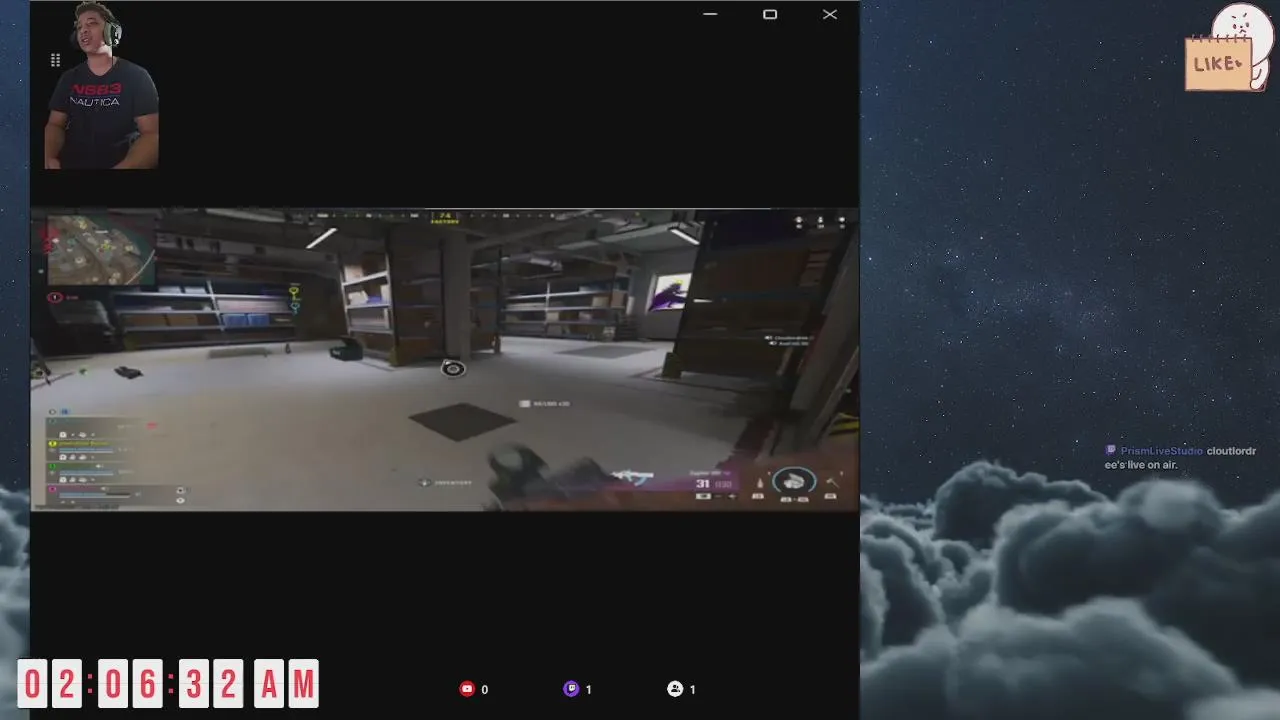
Task: Minimize the stream preview window
Action: pos(710,14)
